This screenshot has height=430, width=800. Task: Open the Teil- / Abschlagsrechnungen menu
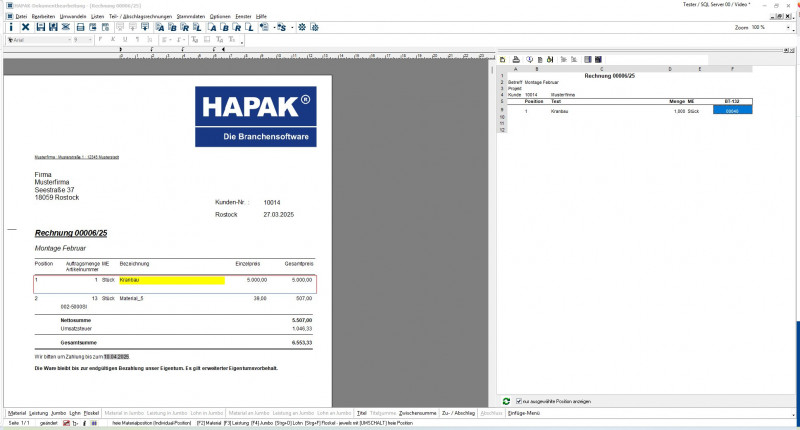point(140,16)
